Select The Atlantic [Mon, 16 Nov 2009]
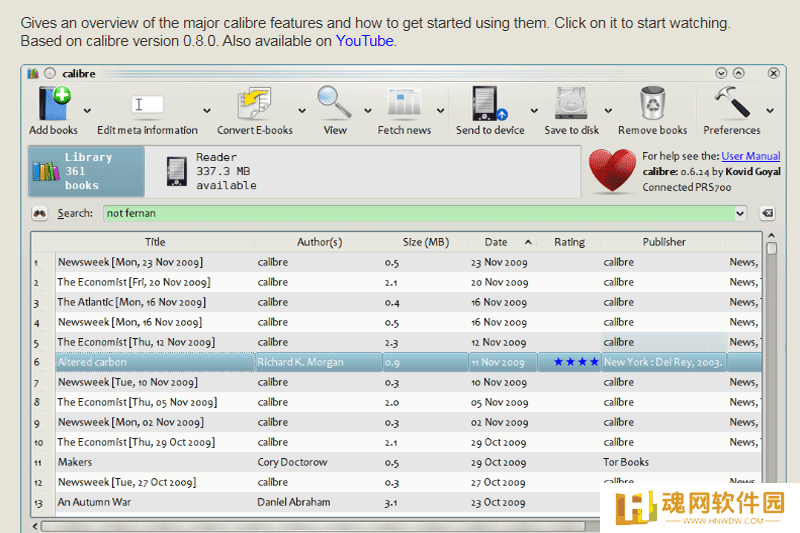The image size is (800, 533). (x=132, y=302)
